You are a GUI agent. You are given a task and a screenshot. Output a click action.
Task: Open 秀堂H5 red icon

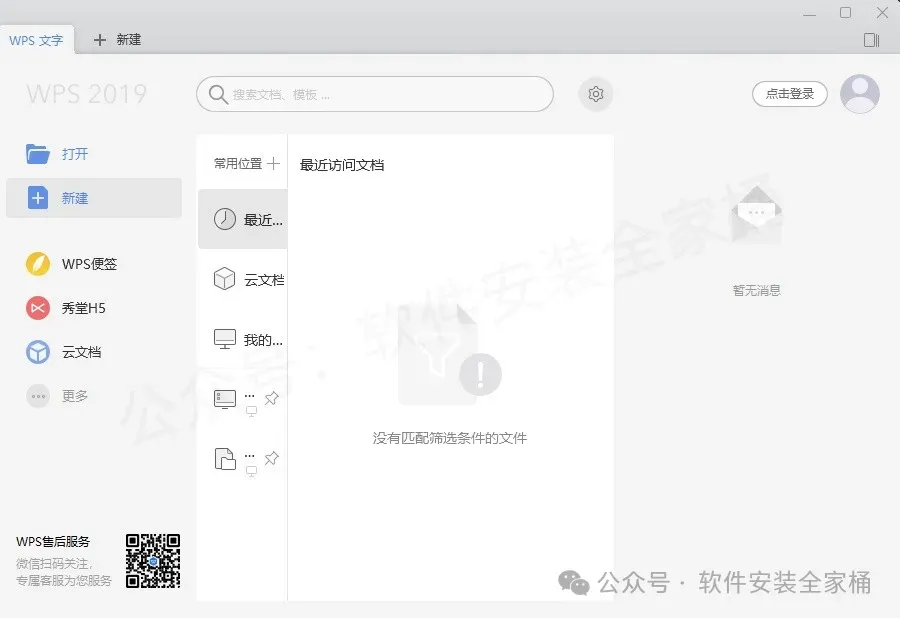[x=38, y=308]
